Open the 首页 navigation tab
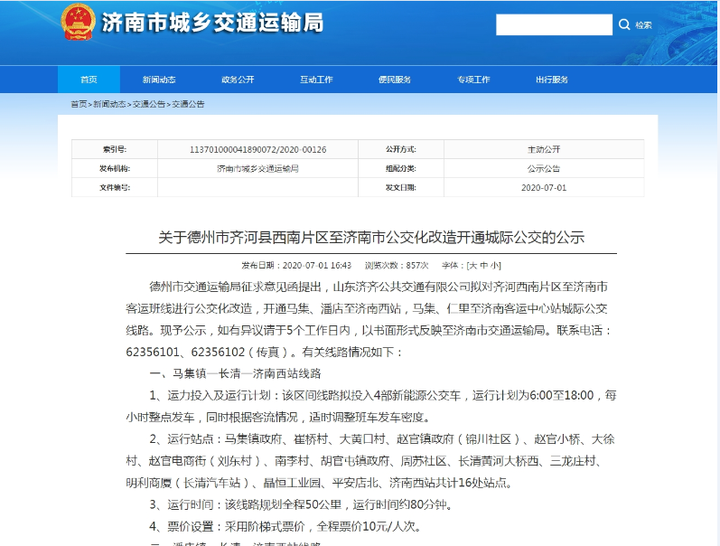 pyautogui.click(x=89, y=79)
